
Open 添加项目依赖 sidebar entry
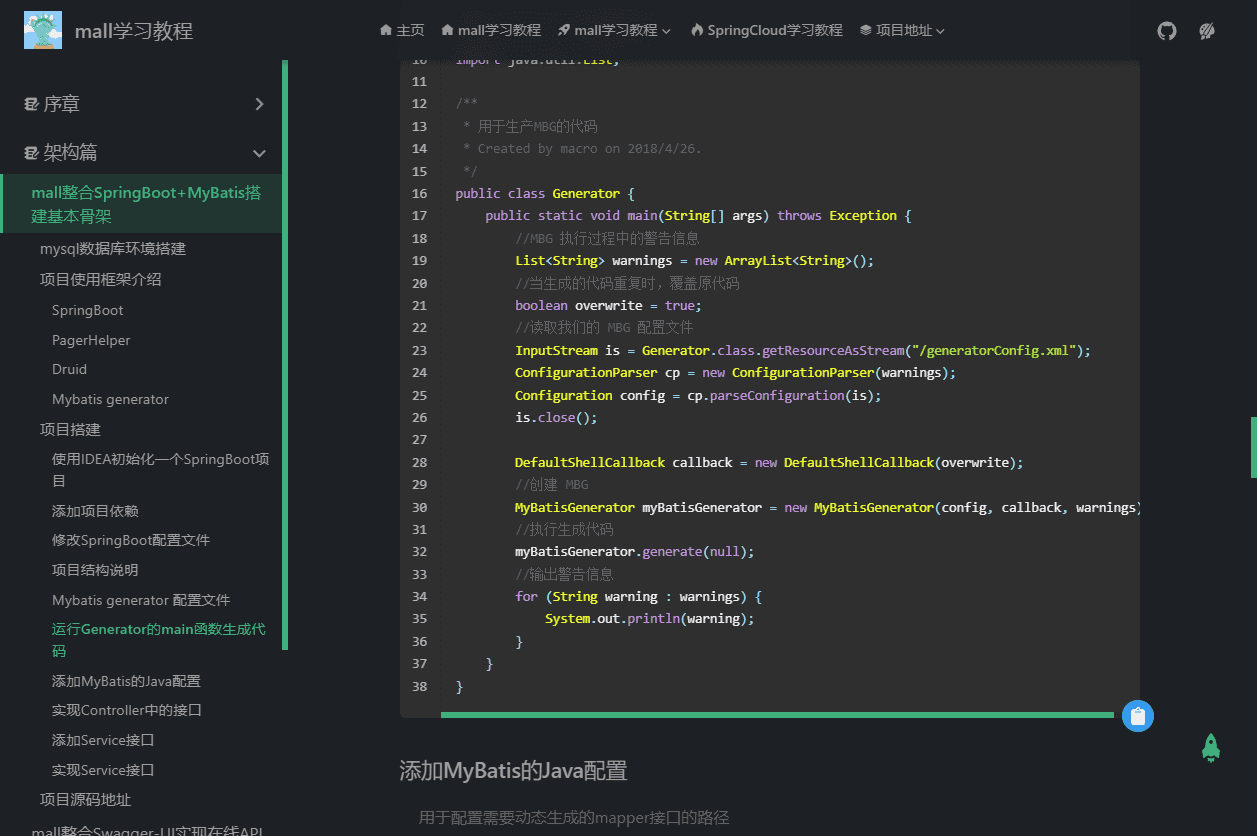[x=95, y=511]
